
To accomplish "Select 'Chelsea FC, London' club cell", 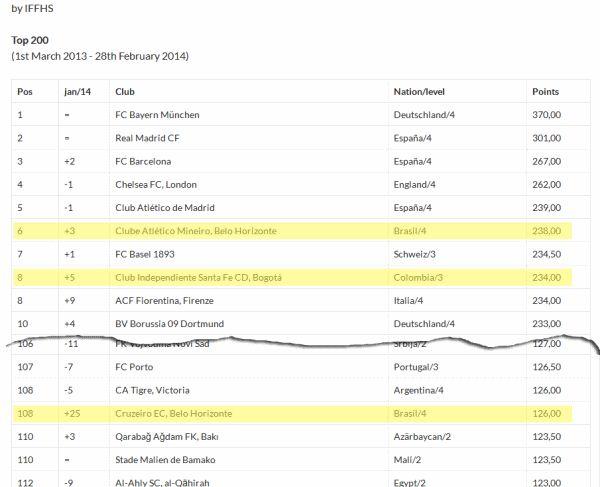I will [156, 184].
